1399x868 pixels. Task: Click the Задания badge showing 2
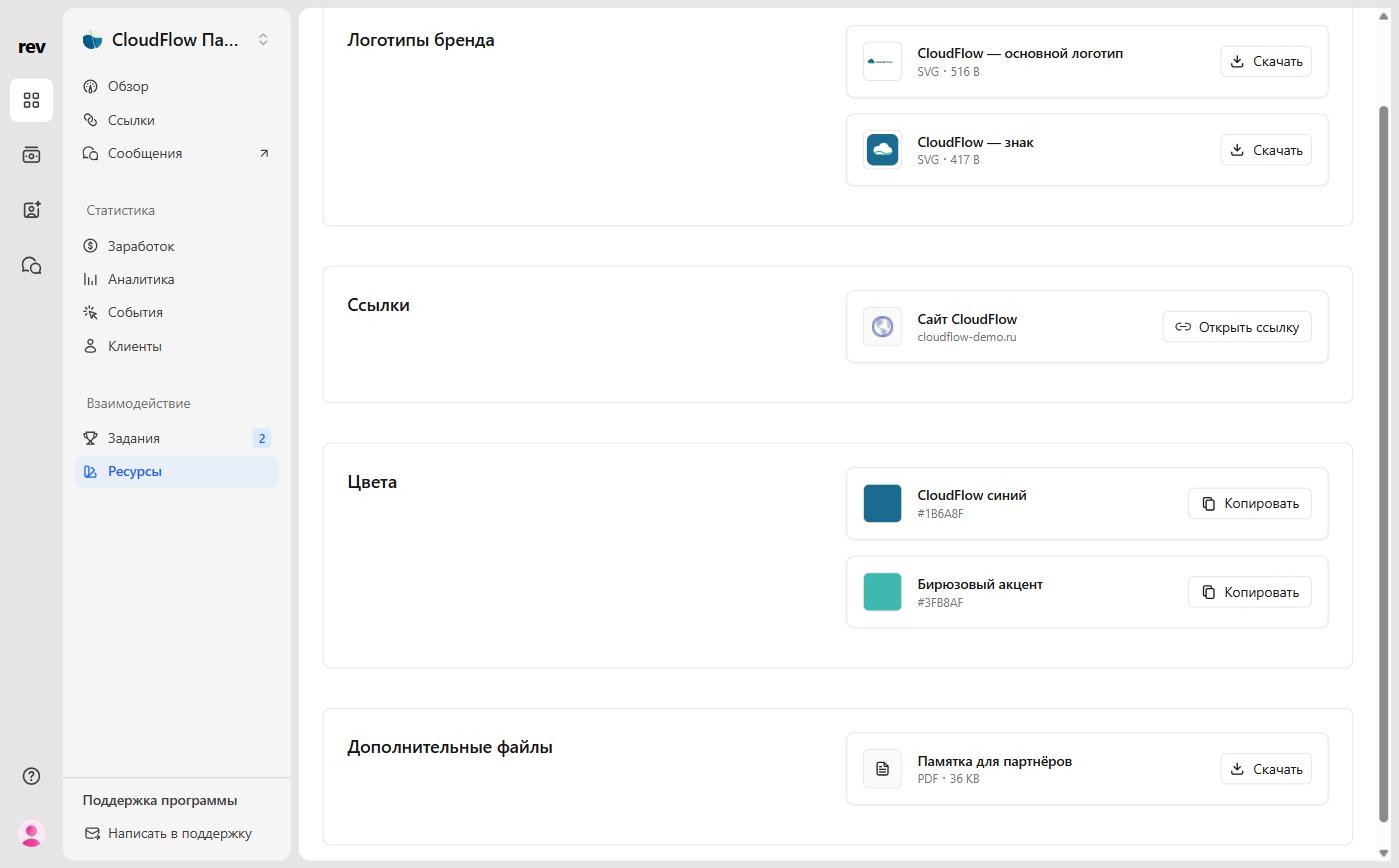coord(262,438)
